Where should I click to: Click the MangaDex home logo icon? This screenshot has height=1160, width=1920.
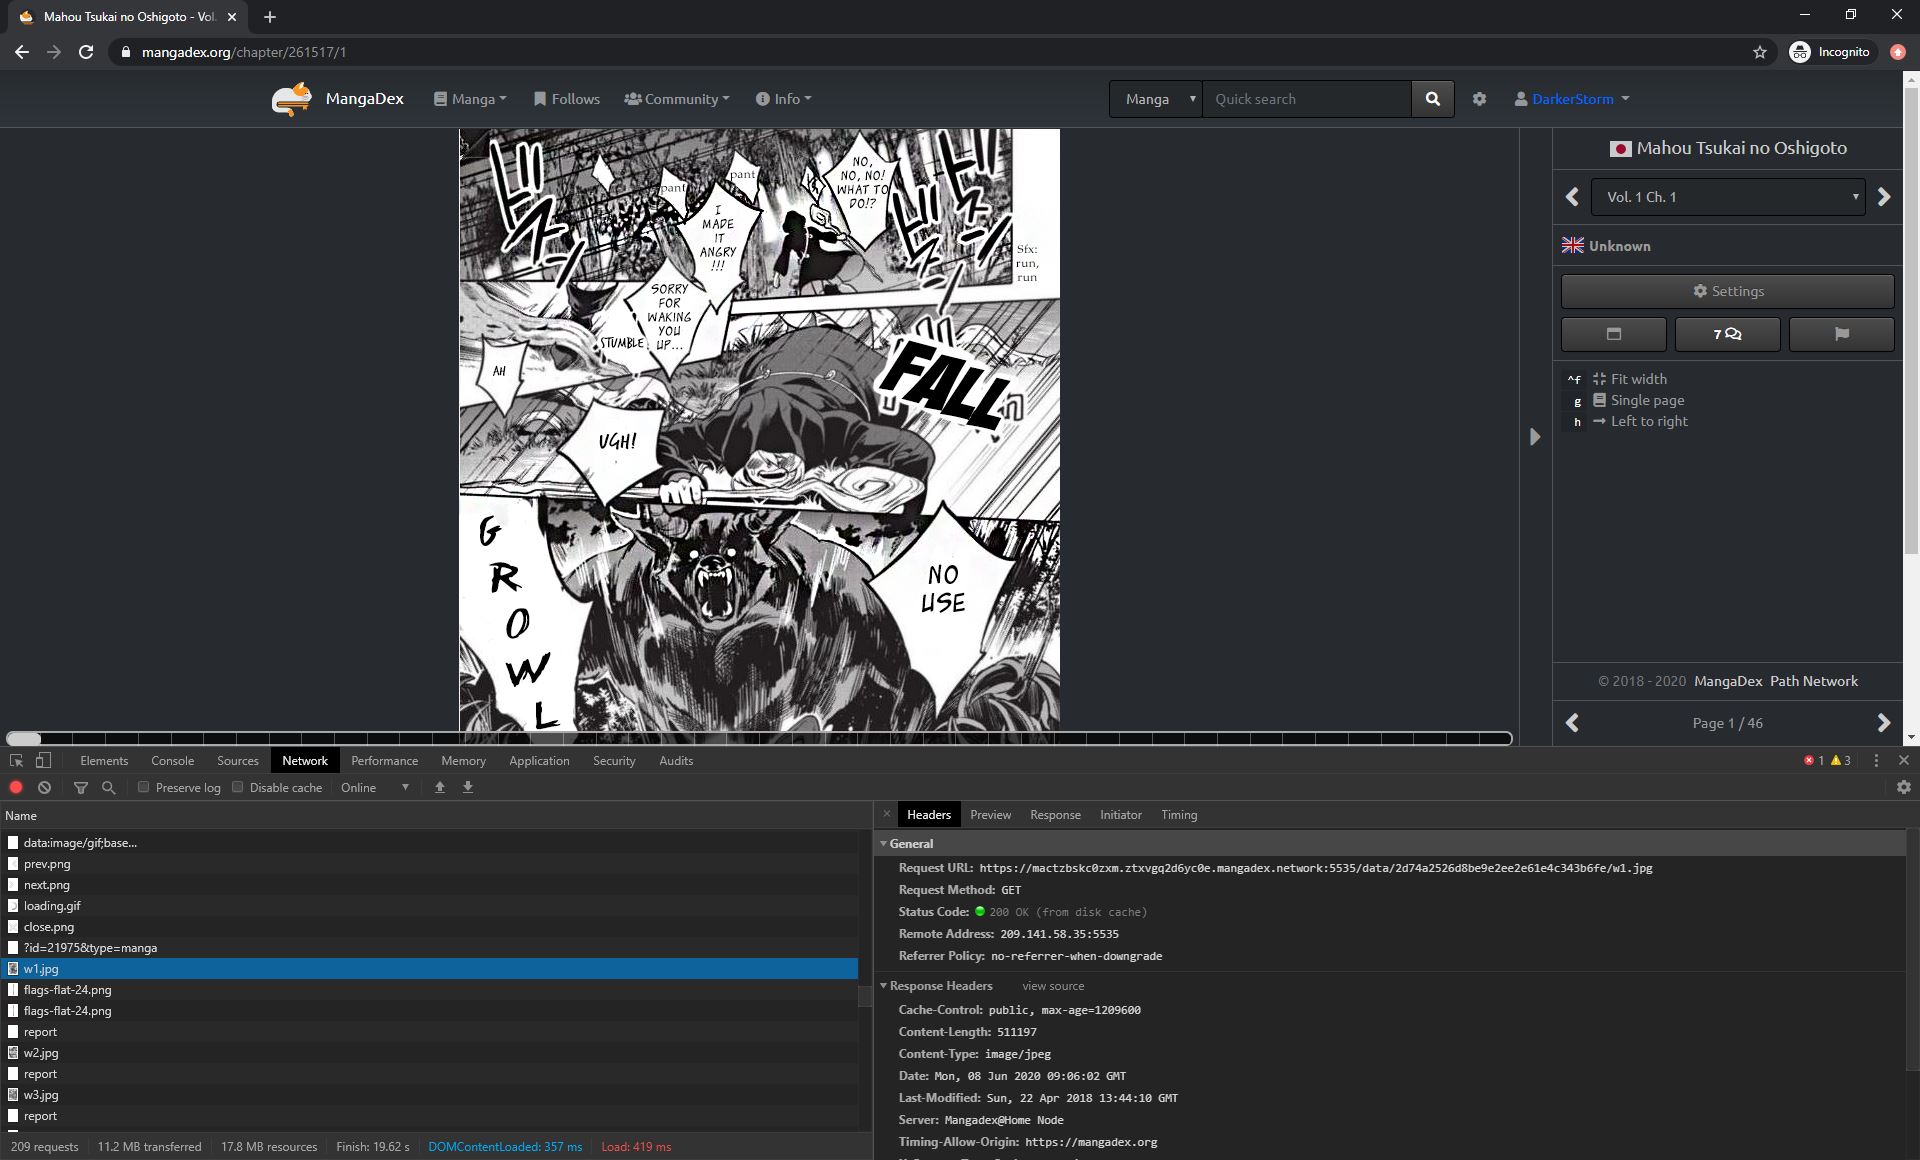[289, 97]
